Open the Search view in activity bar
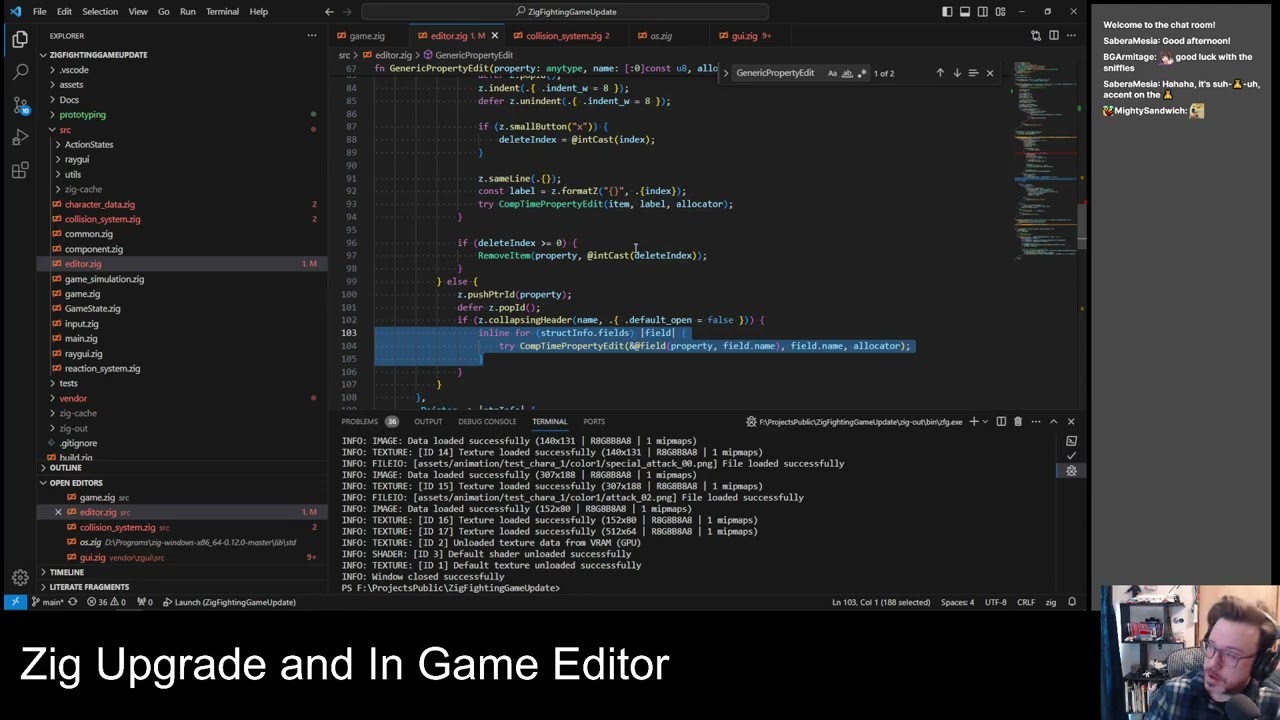This screenshot has width=1280, height=720. (x=20, y=72)
